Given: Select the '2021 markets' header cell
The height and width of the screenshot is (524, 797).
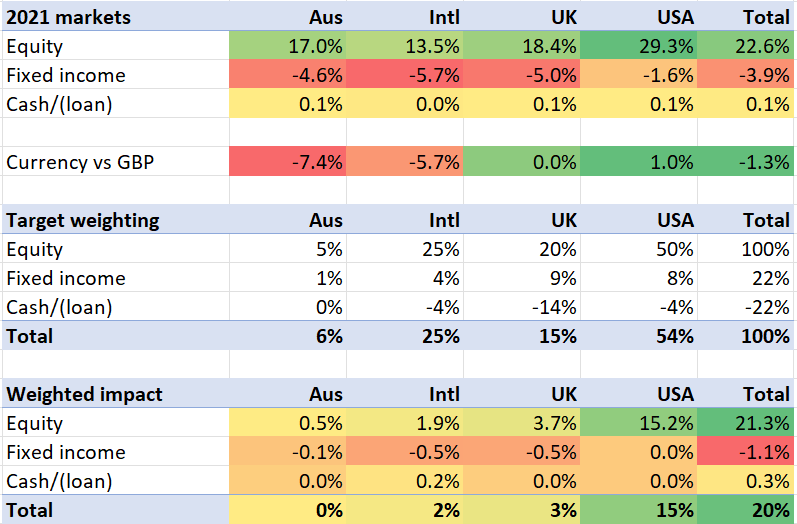Looking at the screenshot, I should point(68,17).
